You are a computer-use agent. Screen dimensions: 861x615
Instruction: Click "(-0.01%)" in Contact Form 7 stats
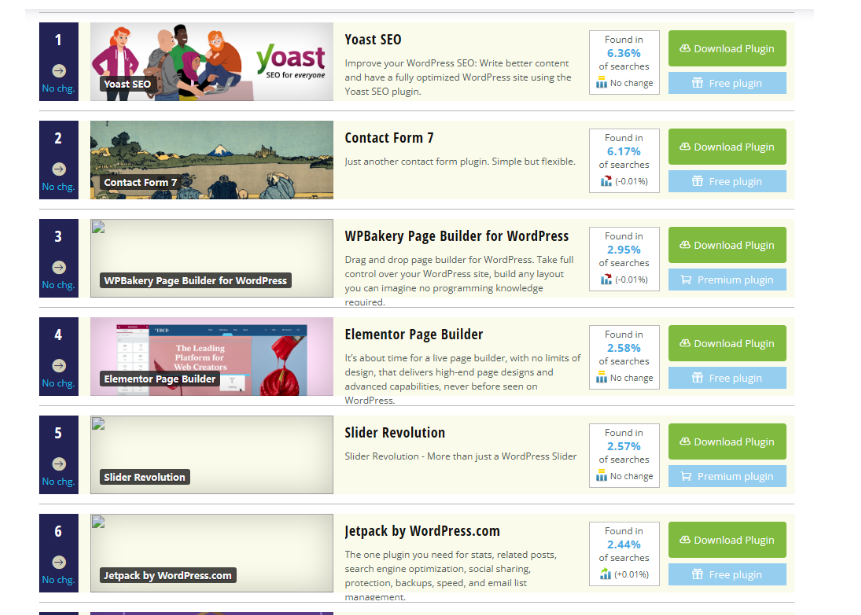click(631, 181)
